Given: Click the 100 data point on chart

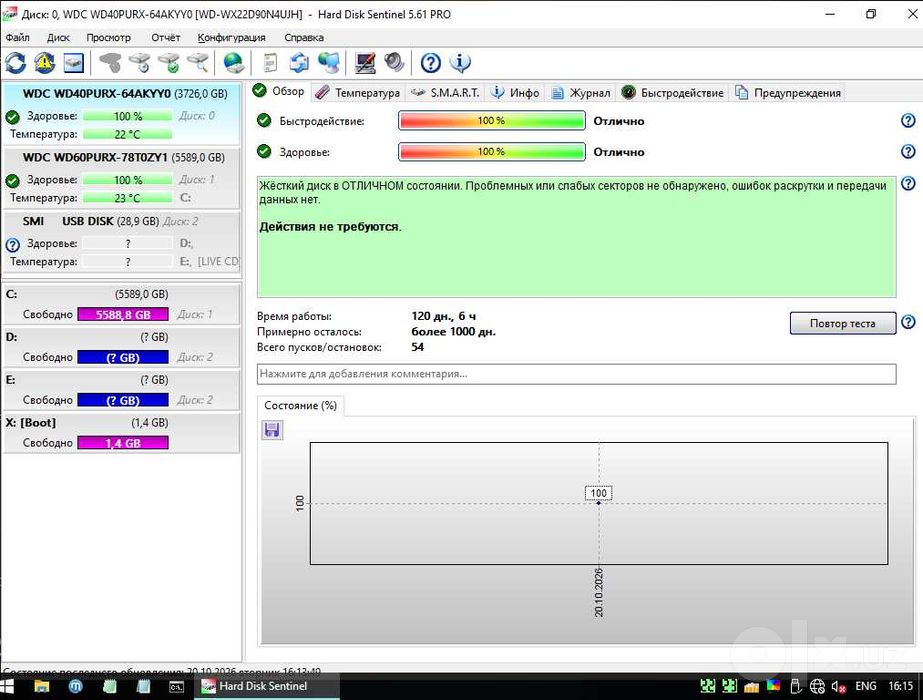Looking at the screenshot, I should pos(599,503).
